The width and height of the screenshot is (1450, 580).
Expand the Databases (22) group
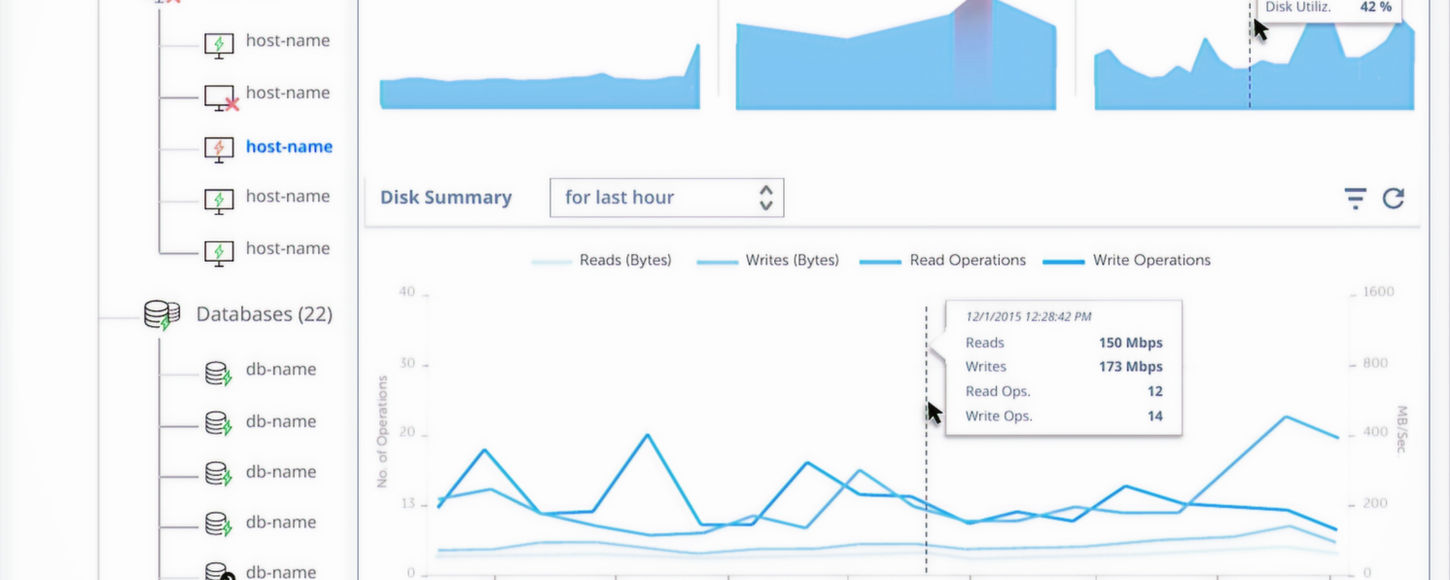[x=264, y=314]
